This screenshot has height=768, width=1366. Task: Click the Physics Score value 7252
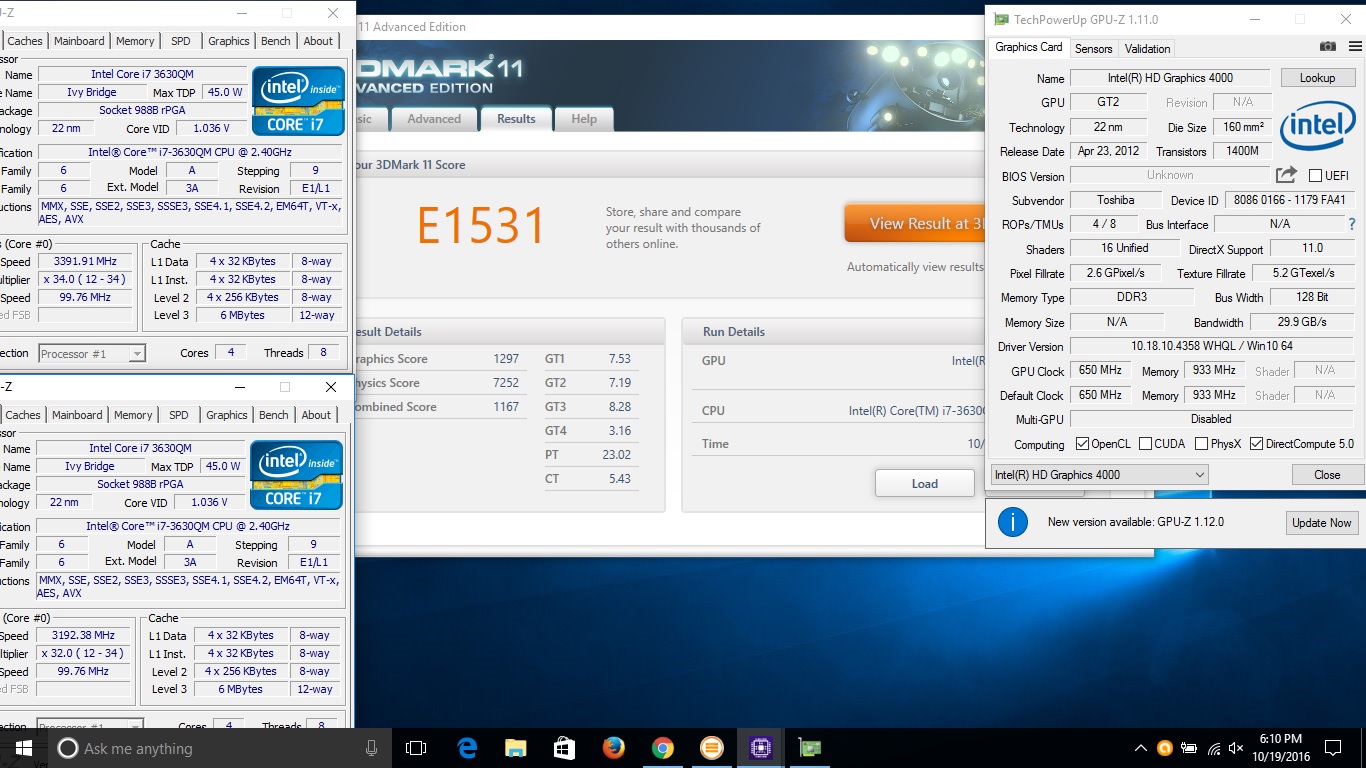click(x=506, y=383)
